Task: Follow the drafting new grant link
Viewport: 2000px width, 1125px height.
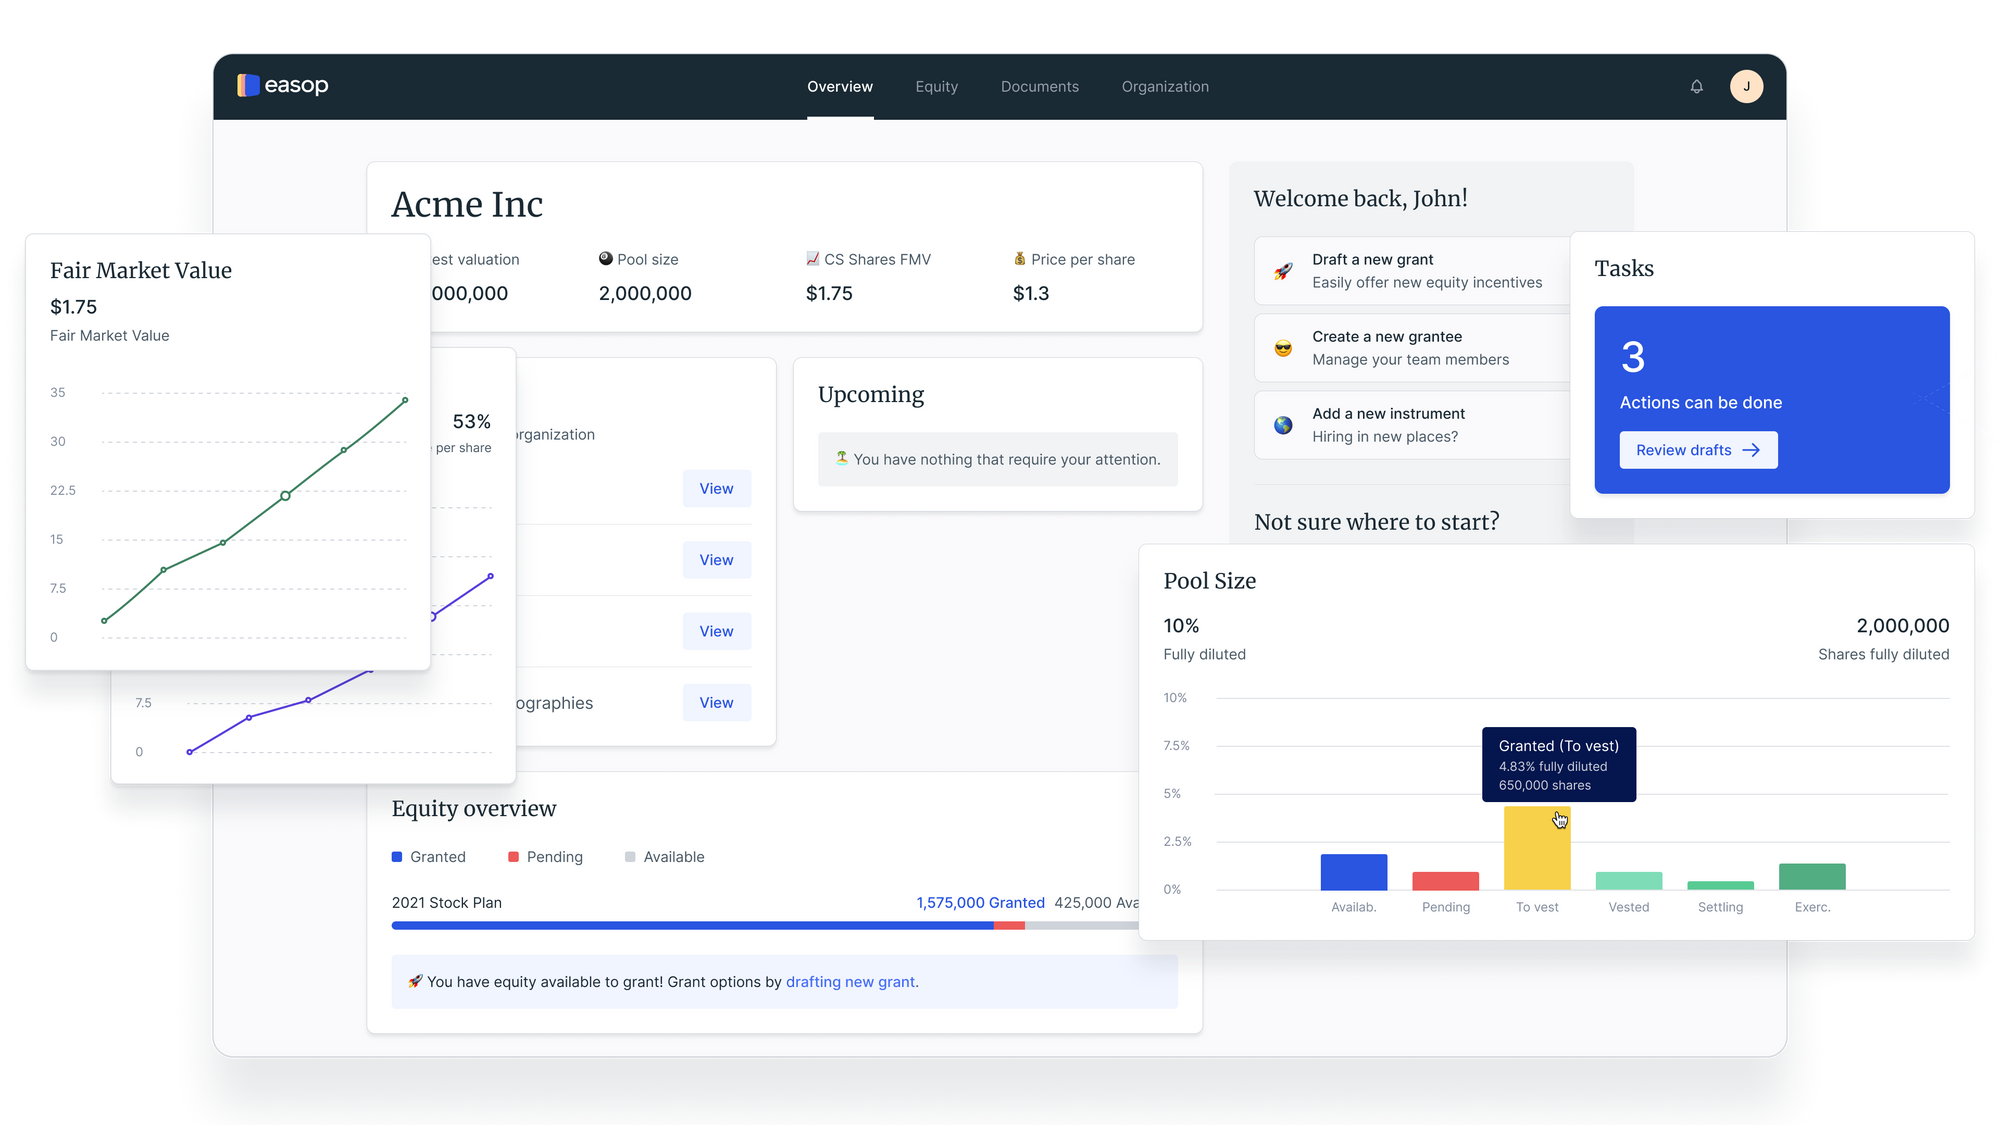Action: (851, 982)
